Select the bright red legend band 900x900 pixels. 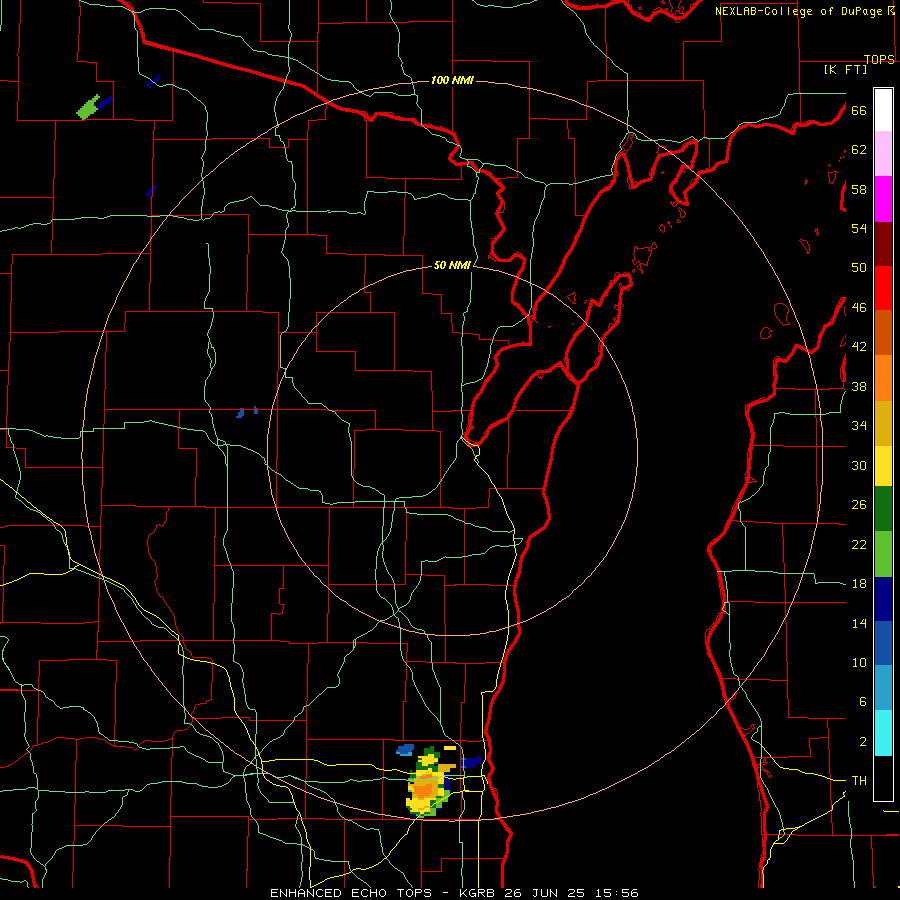click(883, 288)
